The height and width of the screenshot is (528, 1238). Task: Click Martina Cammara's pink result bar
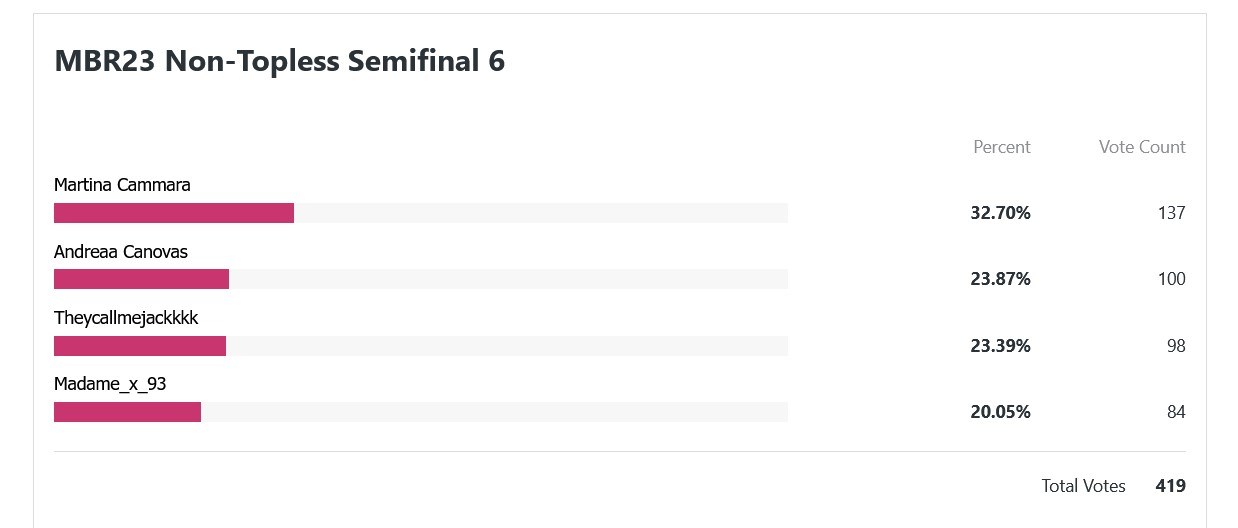pos(174,213)
